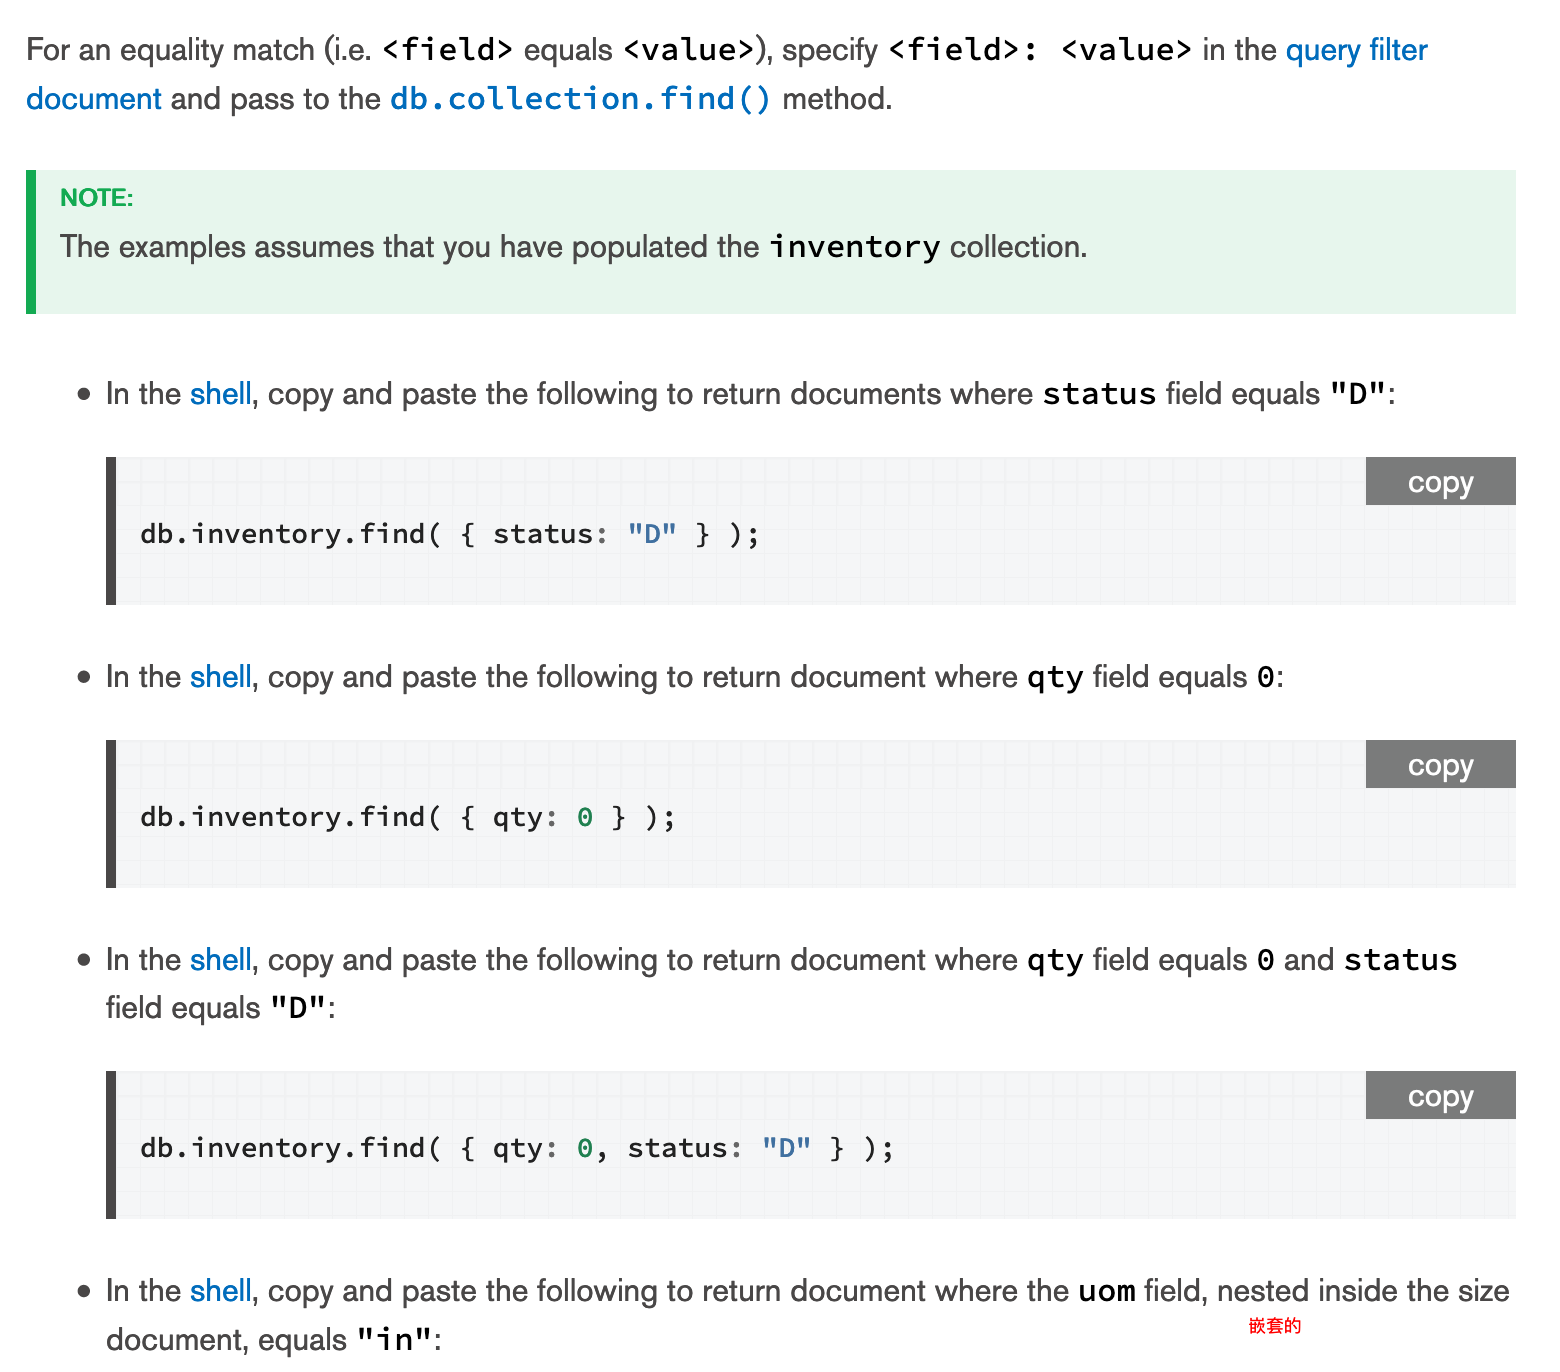Viewport: 1560px width, 1372px height.
Task: Click the green NOTE: heading
Action: click(96, 198)
